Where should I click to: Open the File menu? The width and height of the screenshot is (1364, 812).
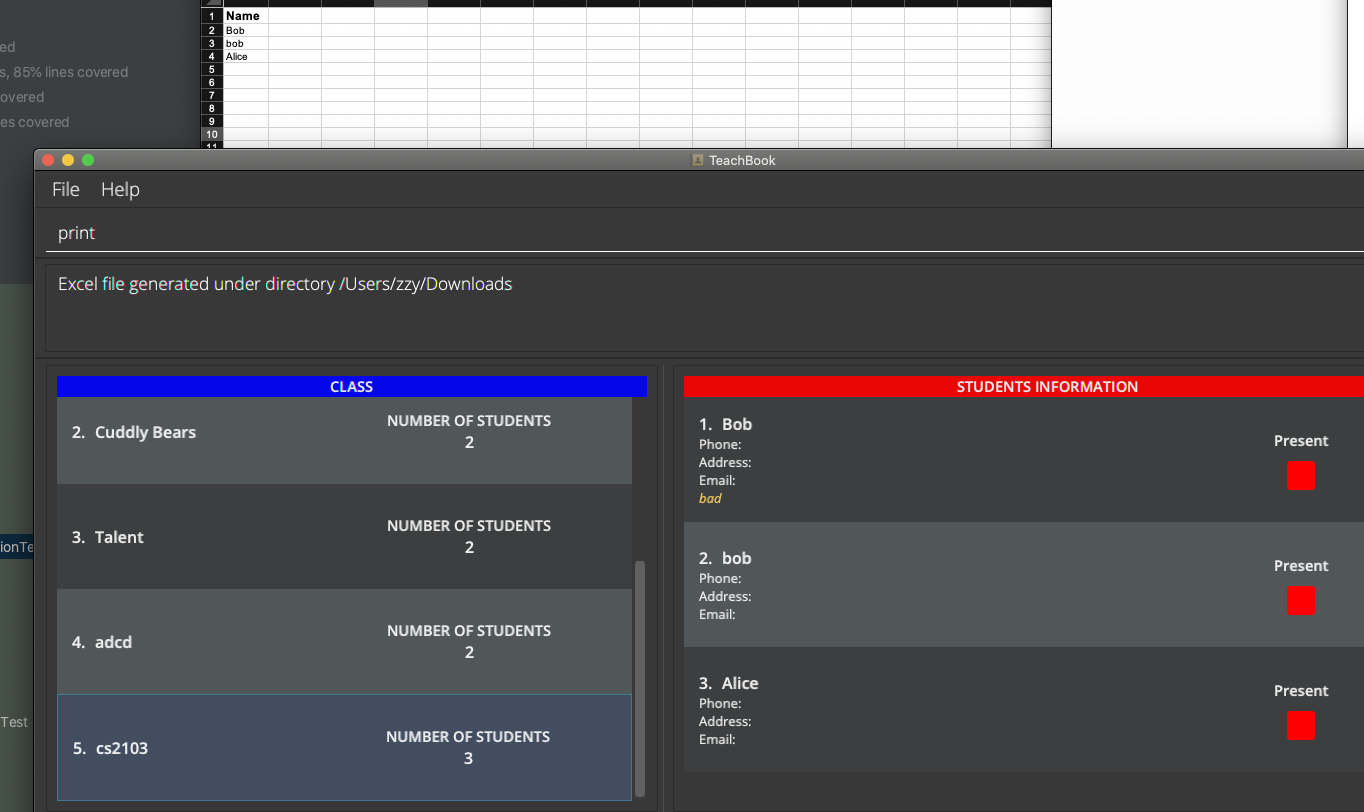coord(64,189)
